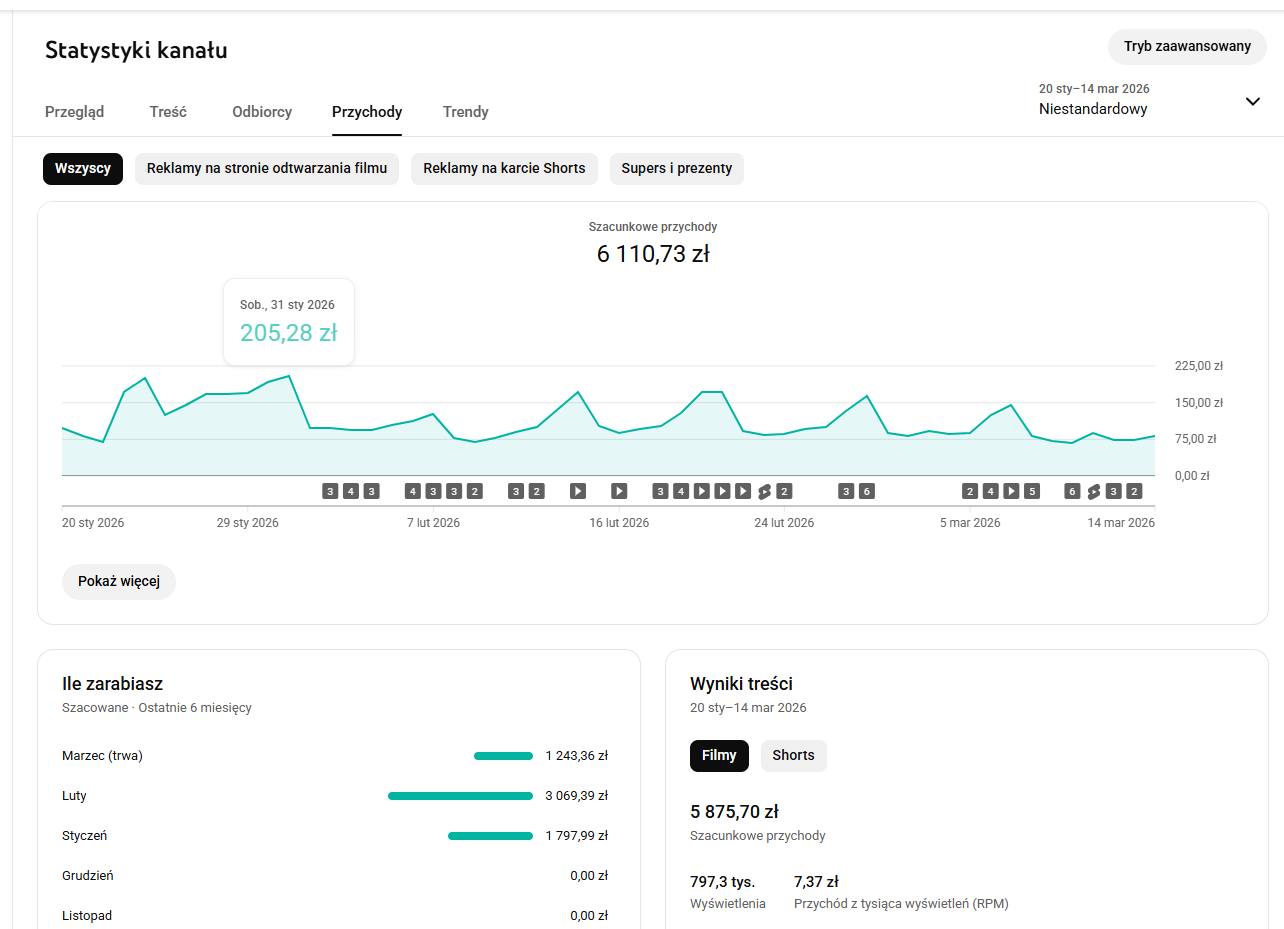Click the marker labeled 5 on the timeline
This screenshot has height=929, width=1284.
(x=1032, y=491)
